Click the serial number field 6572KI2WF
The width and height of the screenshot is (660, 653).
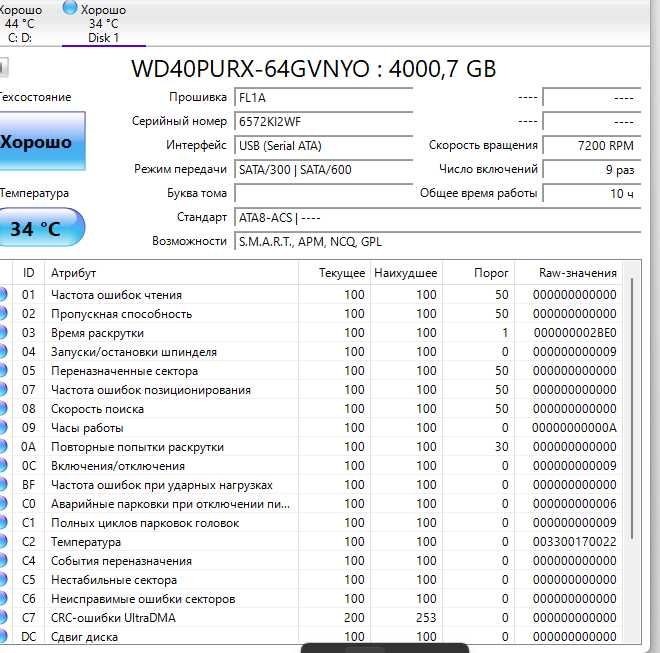pos(323,122)
